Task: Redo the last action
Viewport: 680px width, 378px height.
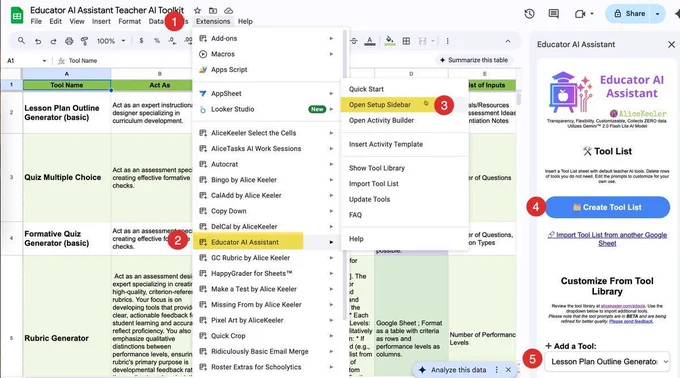Action: (x=53, y=41)
